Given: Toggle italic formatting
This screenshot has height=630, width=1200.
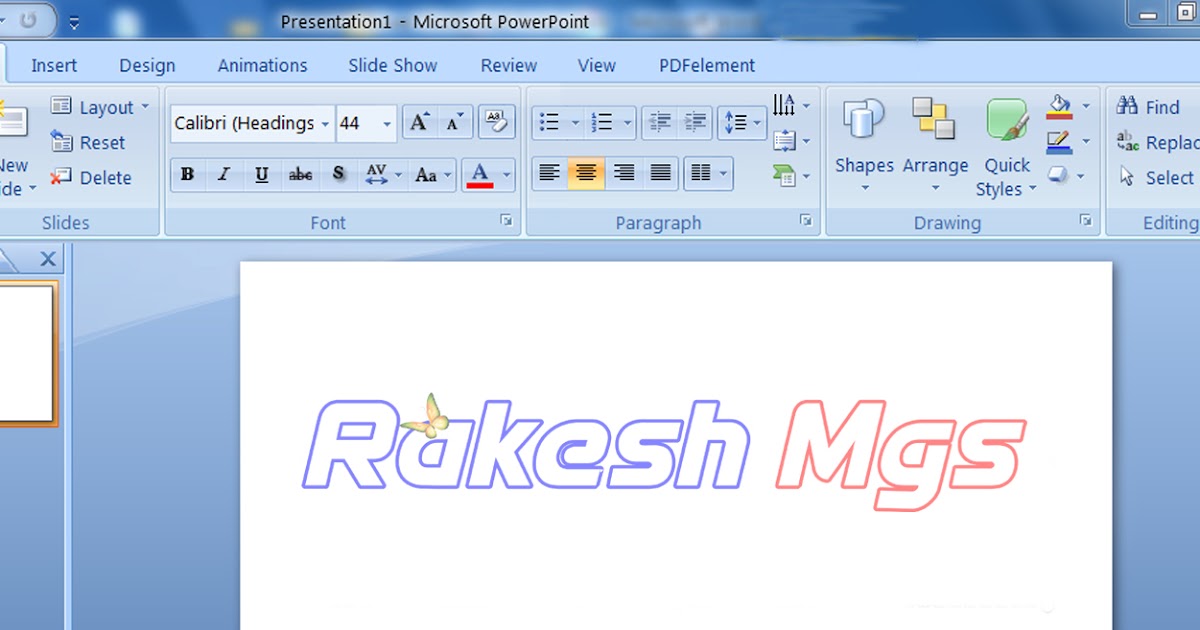Looking at the screenshot, I should point(224,174).
